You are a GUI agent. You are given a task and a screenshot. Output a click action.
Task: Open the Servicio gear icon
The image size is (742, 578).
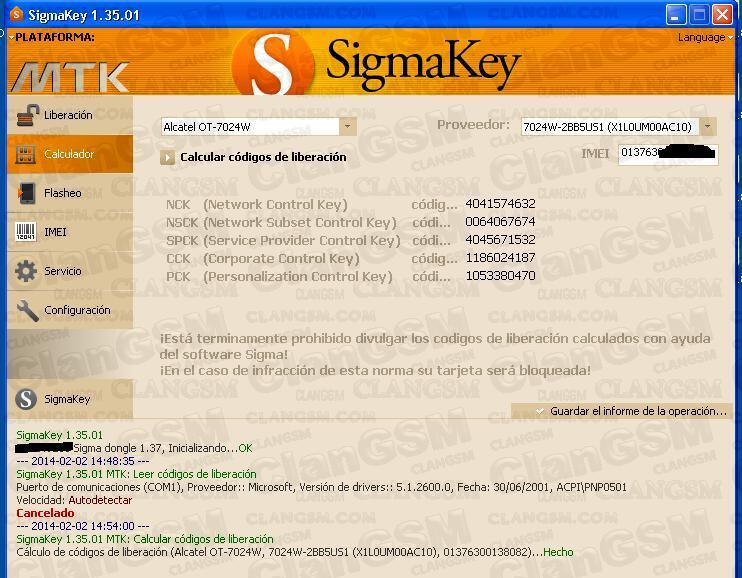click(26, 271)
